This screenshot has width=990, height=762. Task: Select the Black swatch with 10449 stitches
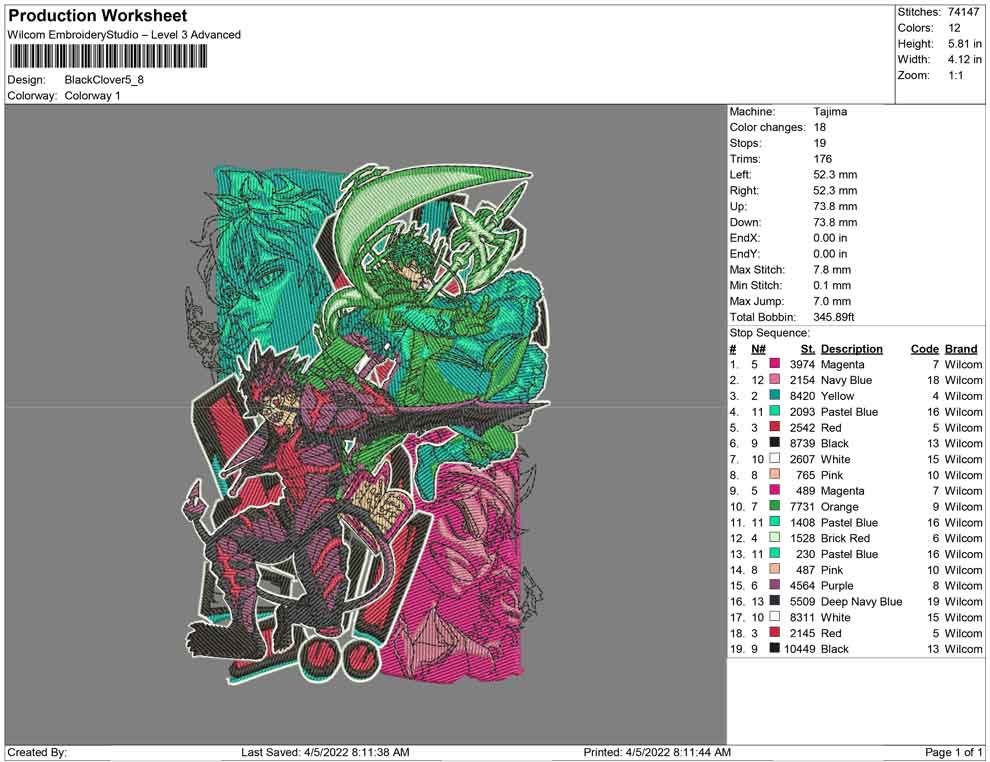click(775, 648)
